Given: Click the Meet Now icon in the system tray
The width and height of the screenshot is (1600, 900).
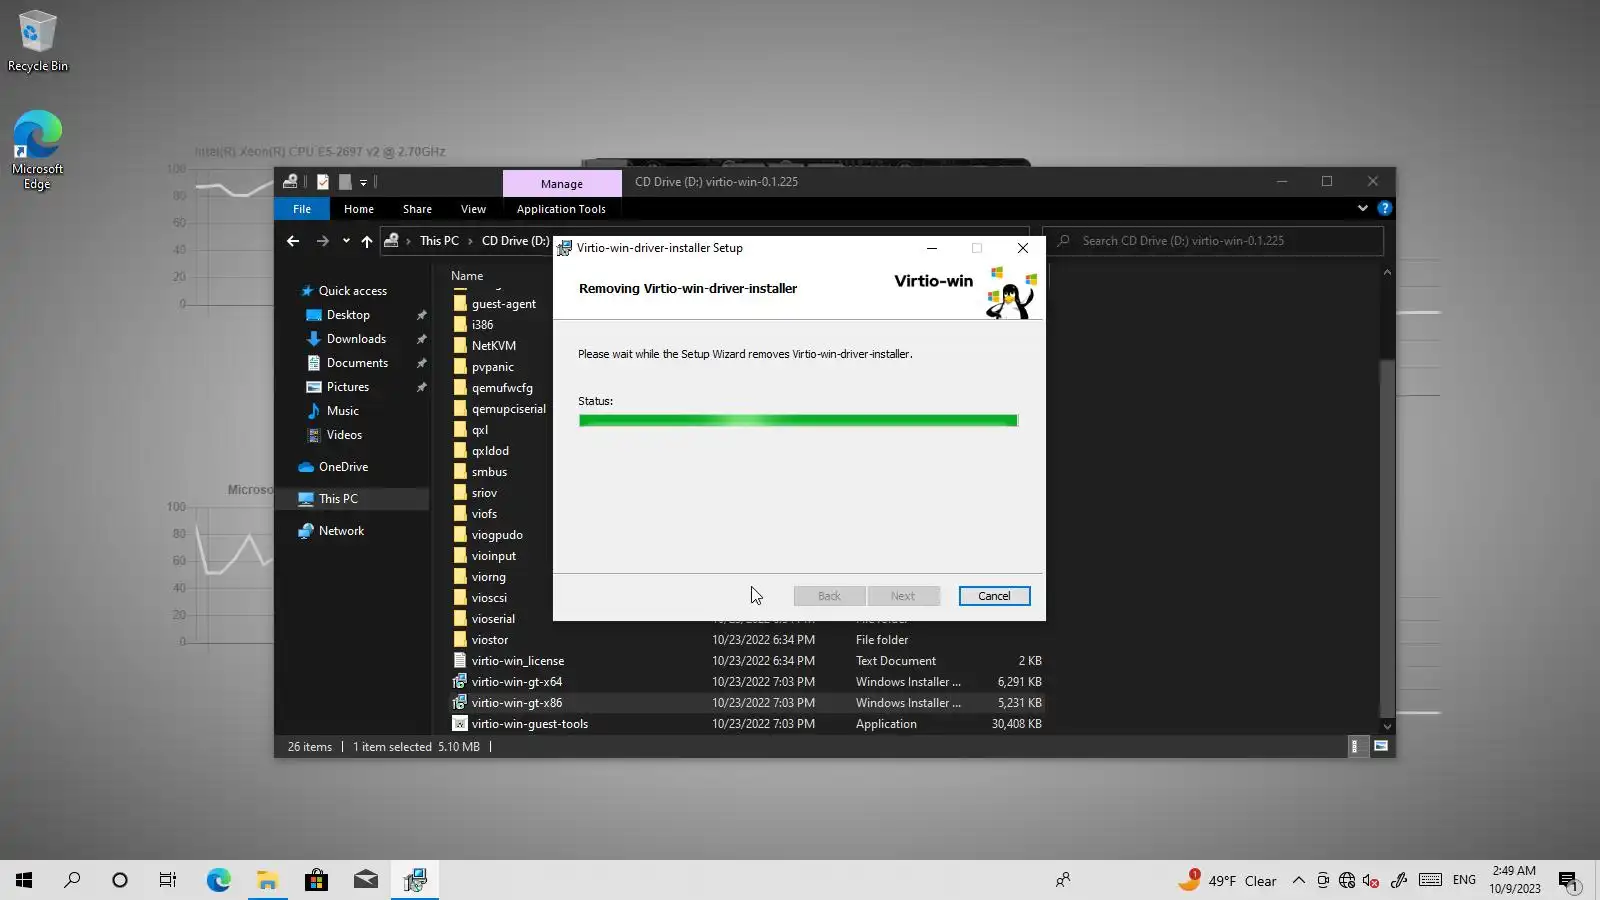Looking at the screenshot, I should (x=1323, y=880).
